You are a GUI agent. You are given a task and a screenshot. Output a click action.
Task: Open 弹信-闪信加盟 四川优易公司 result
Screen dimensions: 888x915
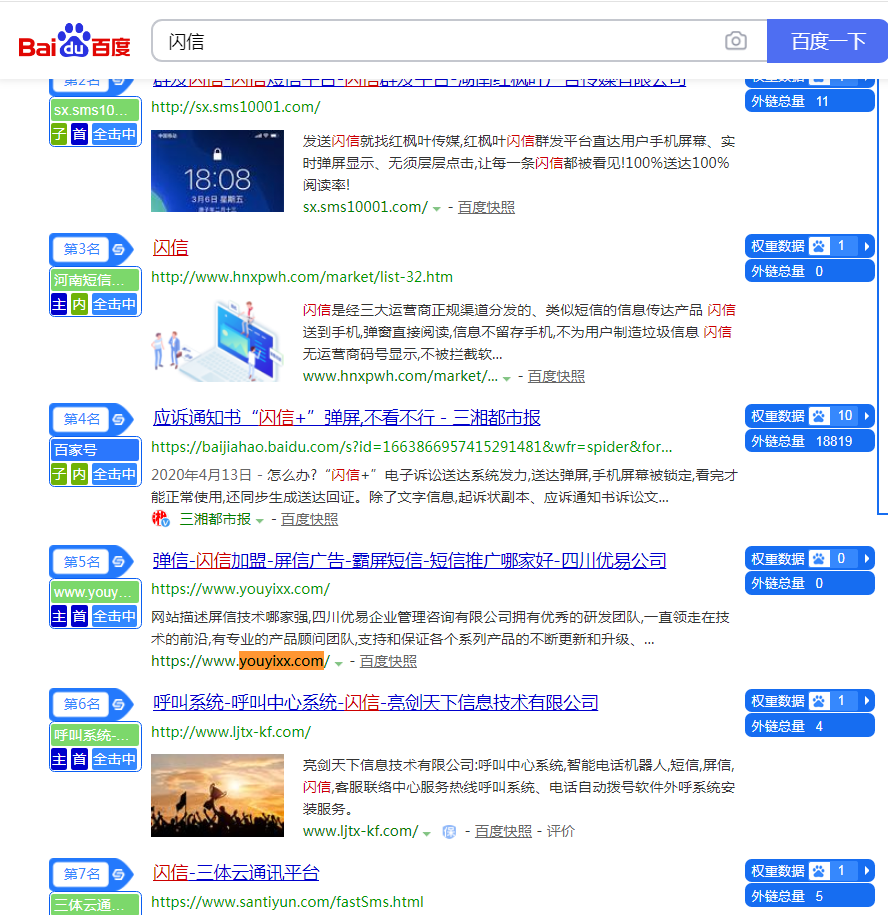click(409, 560)
